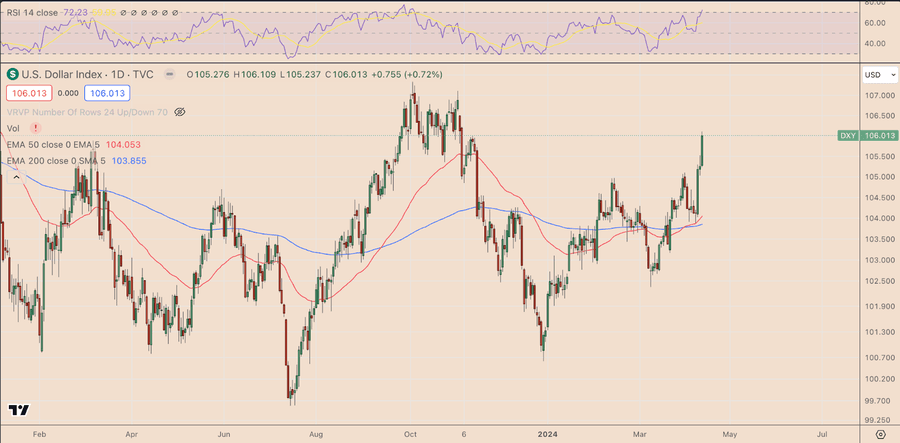Click the green dollar symbol logo
Screen dimensions: 900x443
[x=12, y=74]
